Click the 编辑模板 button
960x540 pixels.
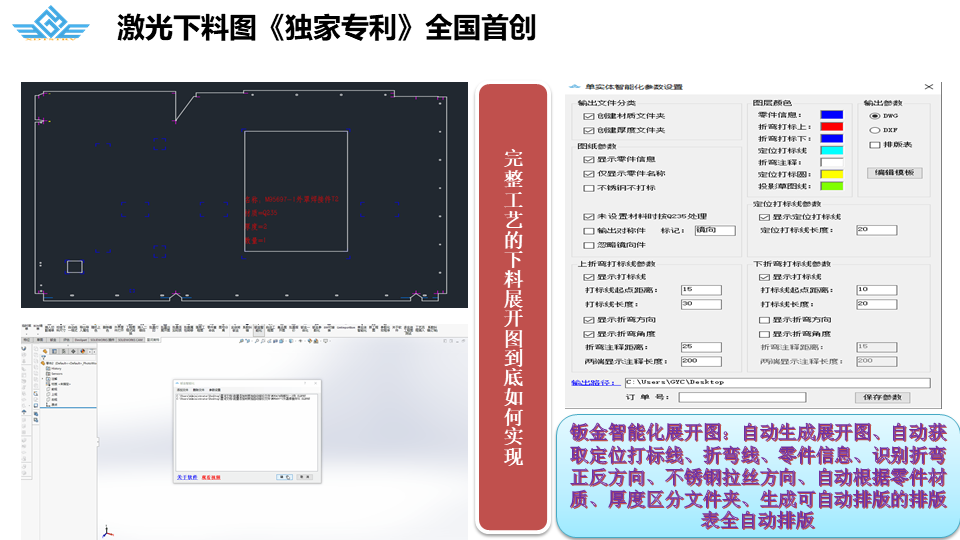coord(894,173)
